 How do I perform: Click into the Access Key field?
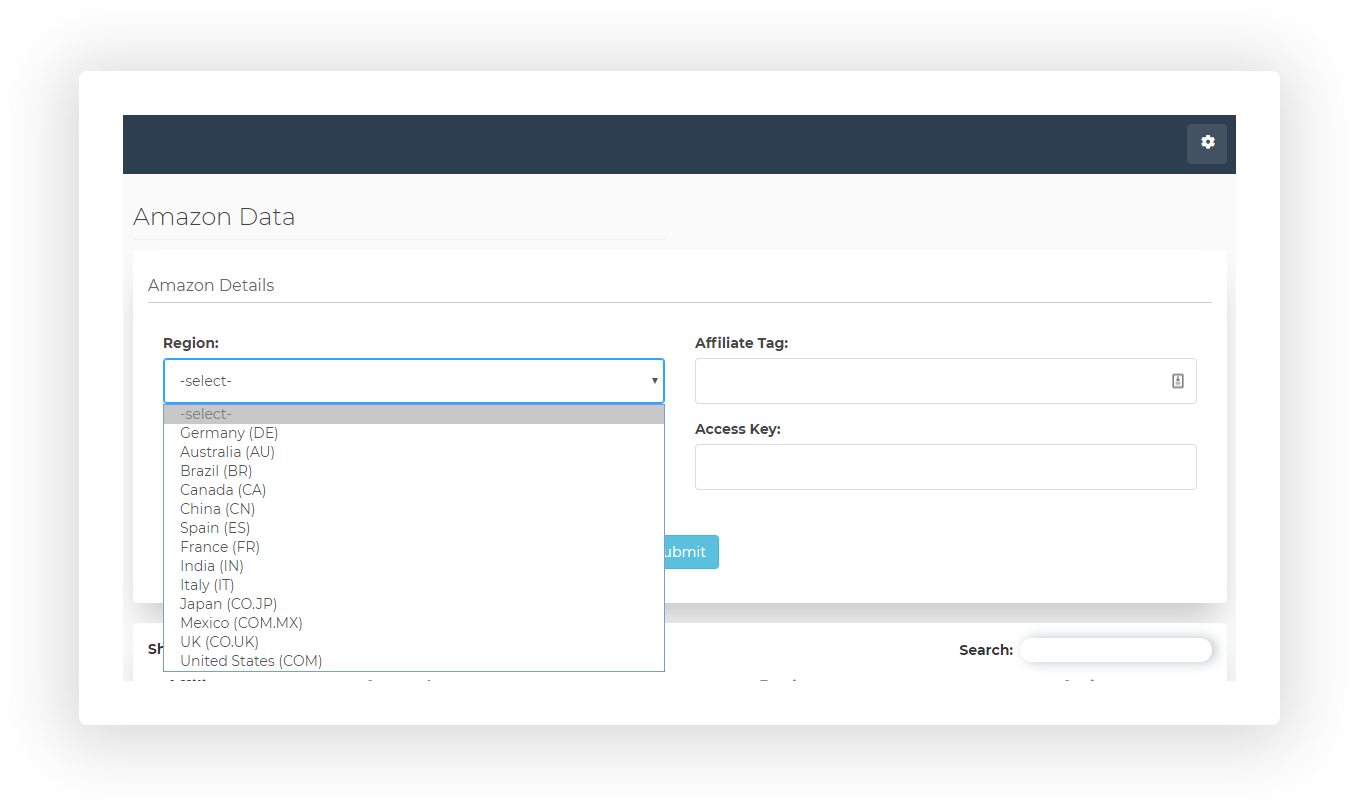(945, 467)
